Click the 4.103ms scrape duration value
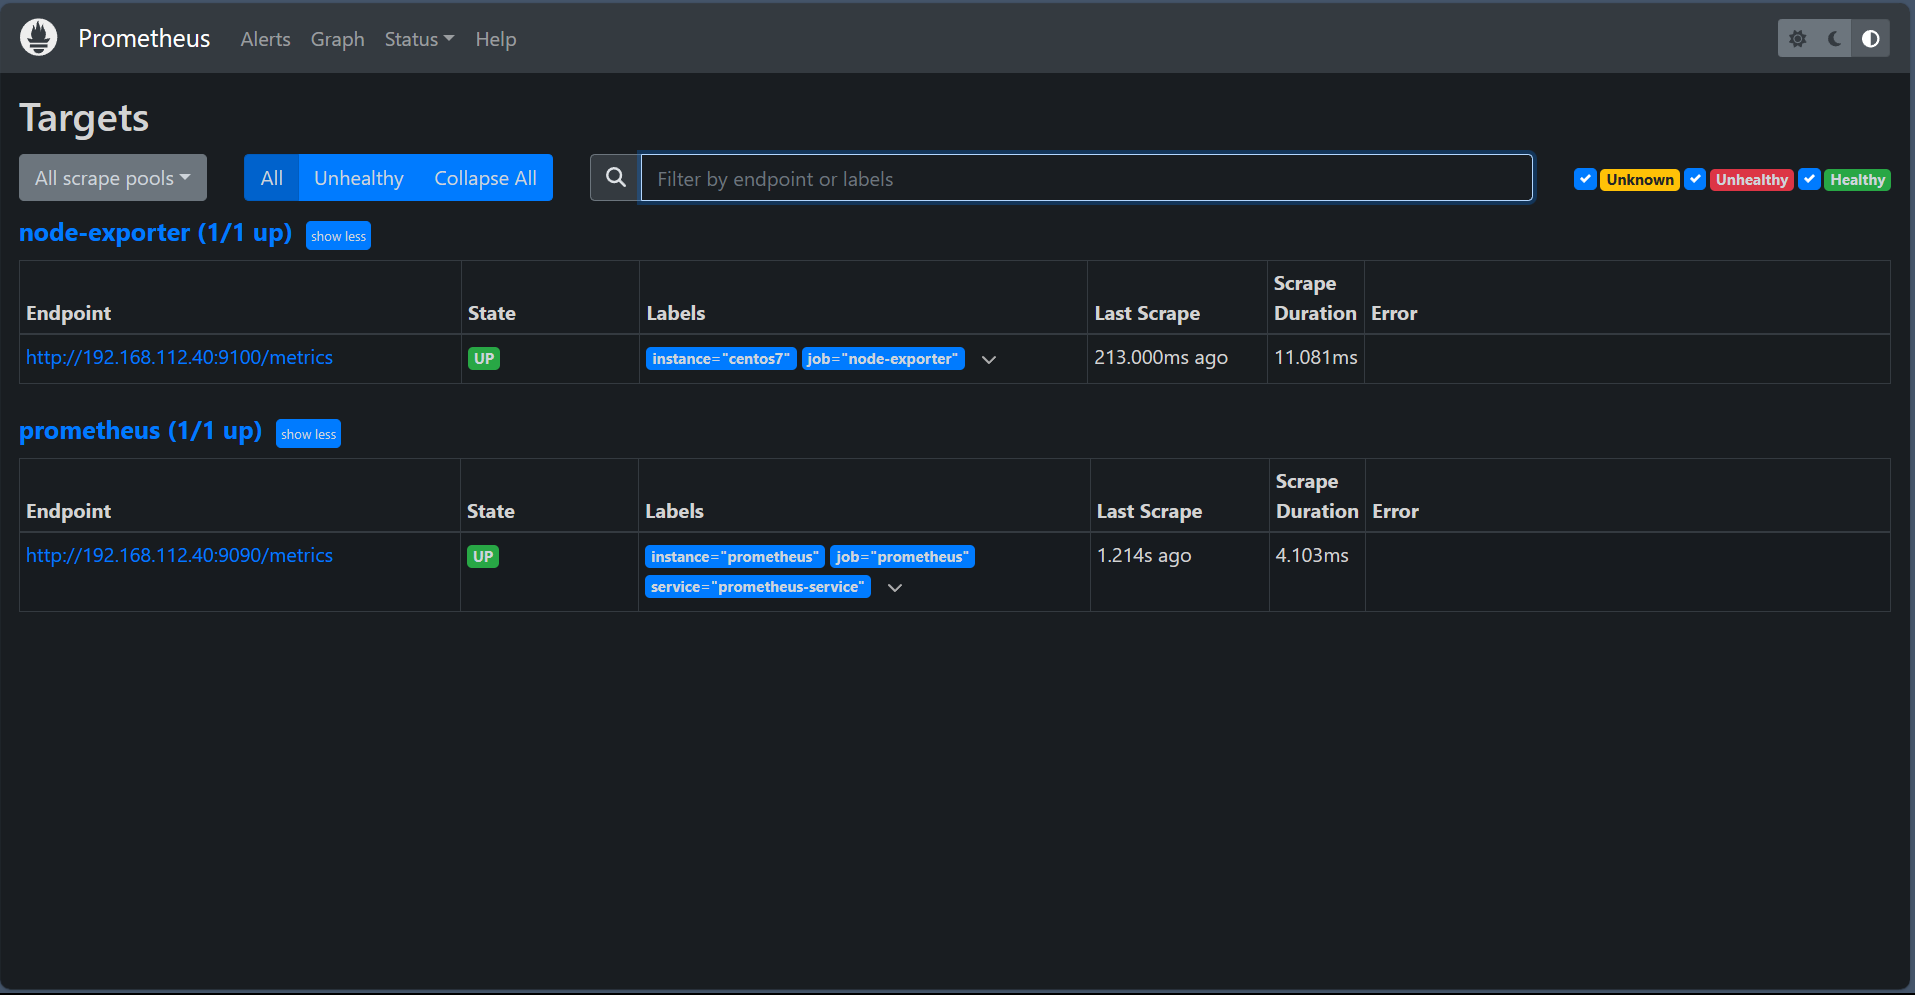The image size is (1915, 995). tap(1312, 555)
